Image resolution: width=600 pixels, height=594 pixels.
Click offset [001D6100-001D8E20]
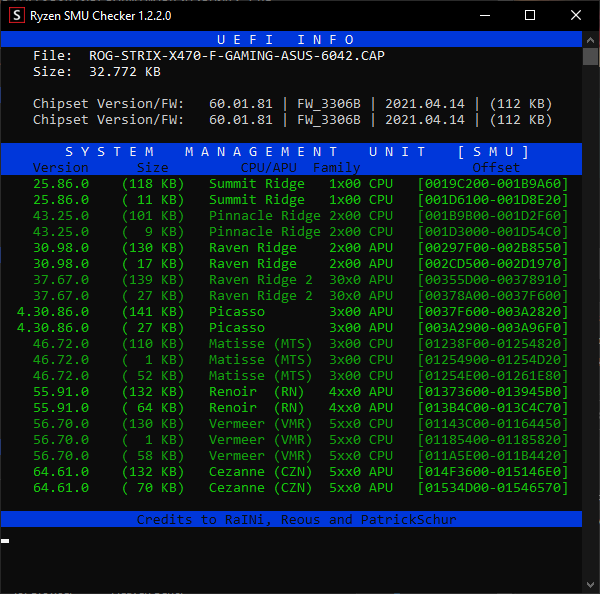pos(493,200)
